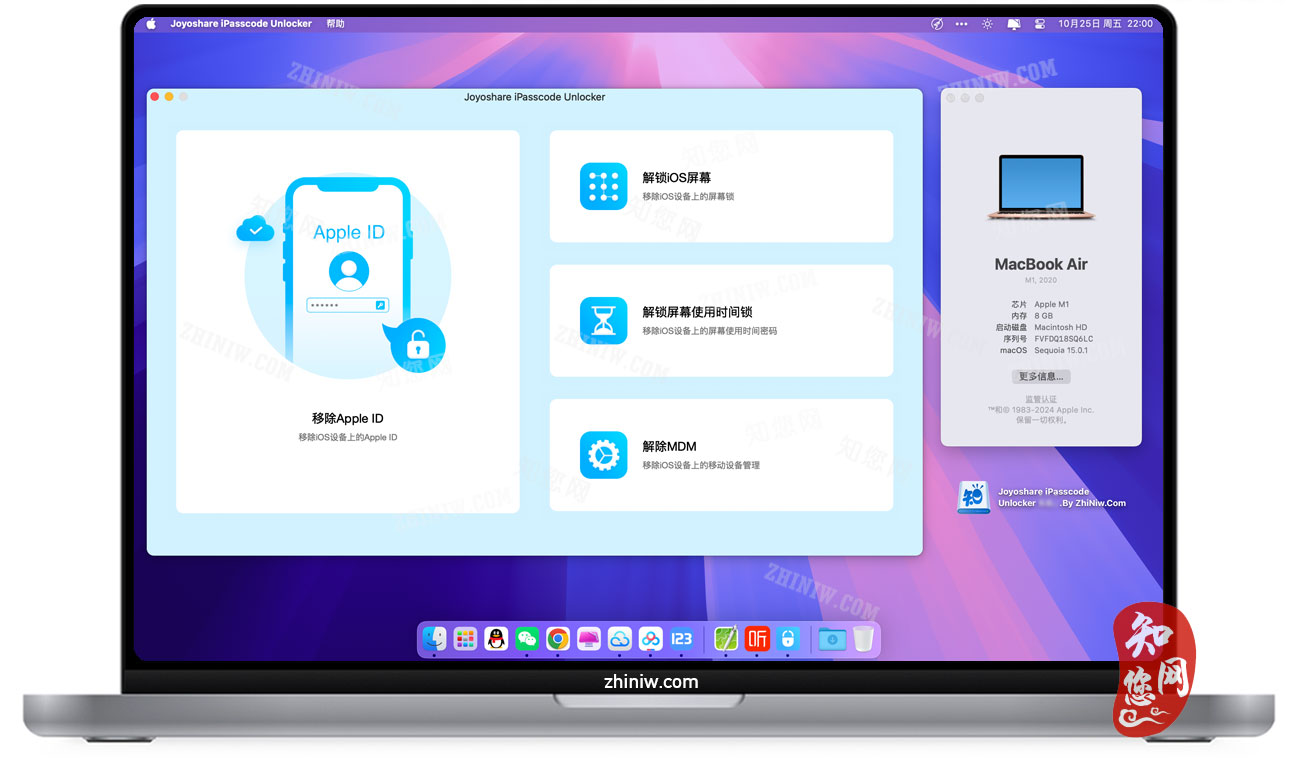Open the Joyoshare iPasscode Unlocker desktop file icon
1298x779 pixels.
(x=972, y=497)
